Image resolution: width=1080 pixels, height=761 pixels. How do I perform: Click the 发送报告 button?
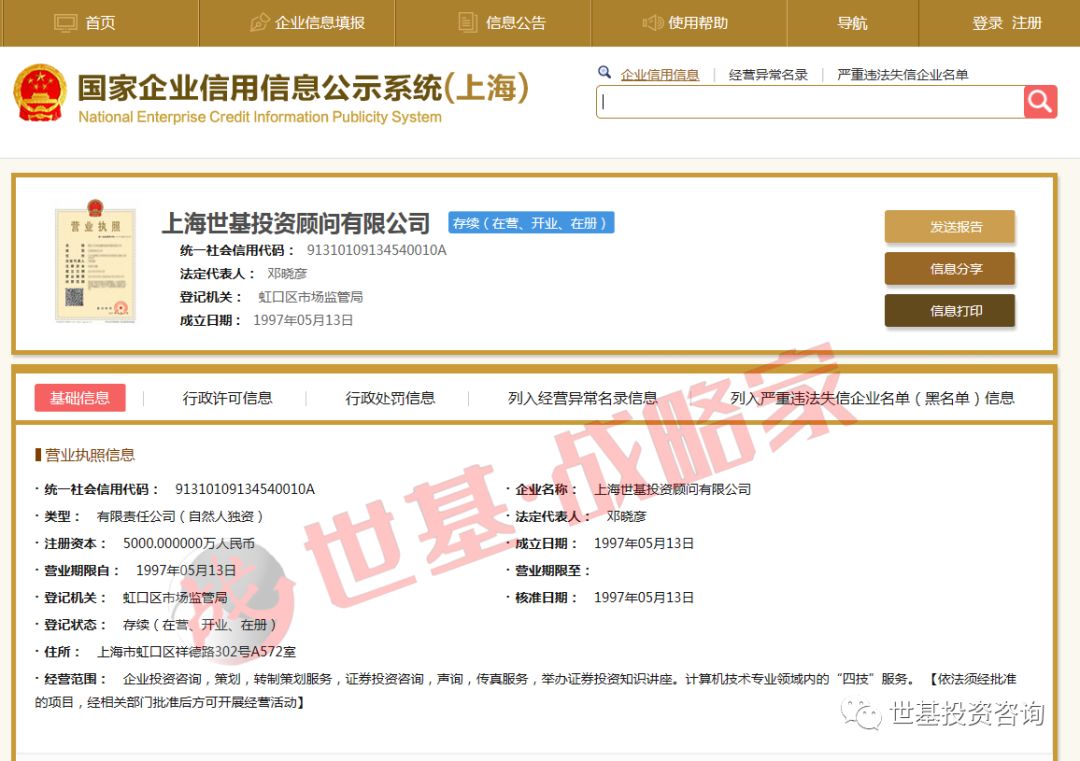tap(950, 227)
